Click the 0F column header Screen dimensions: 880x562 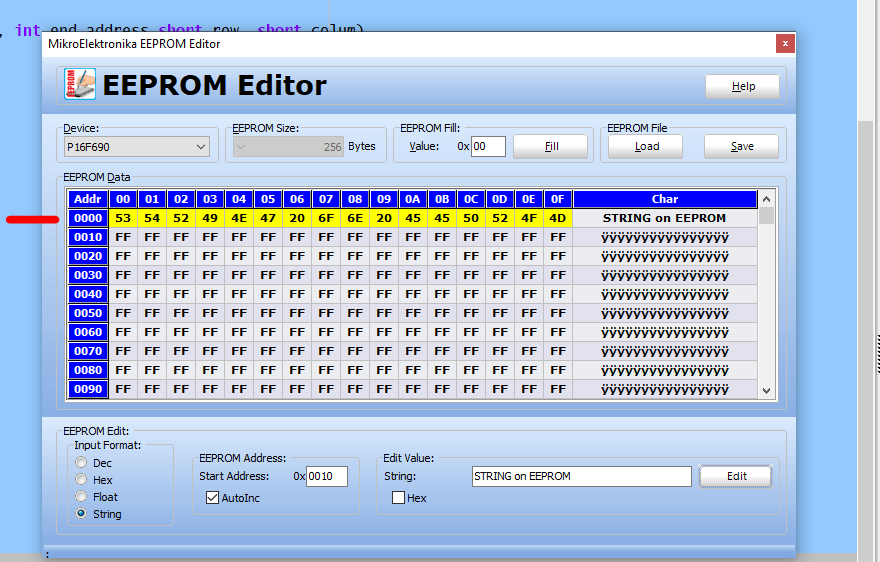[558, 199]
